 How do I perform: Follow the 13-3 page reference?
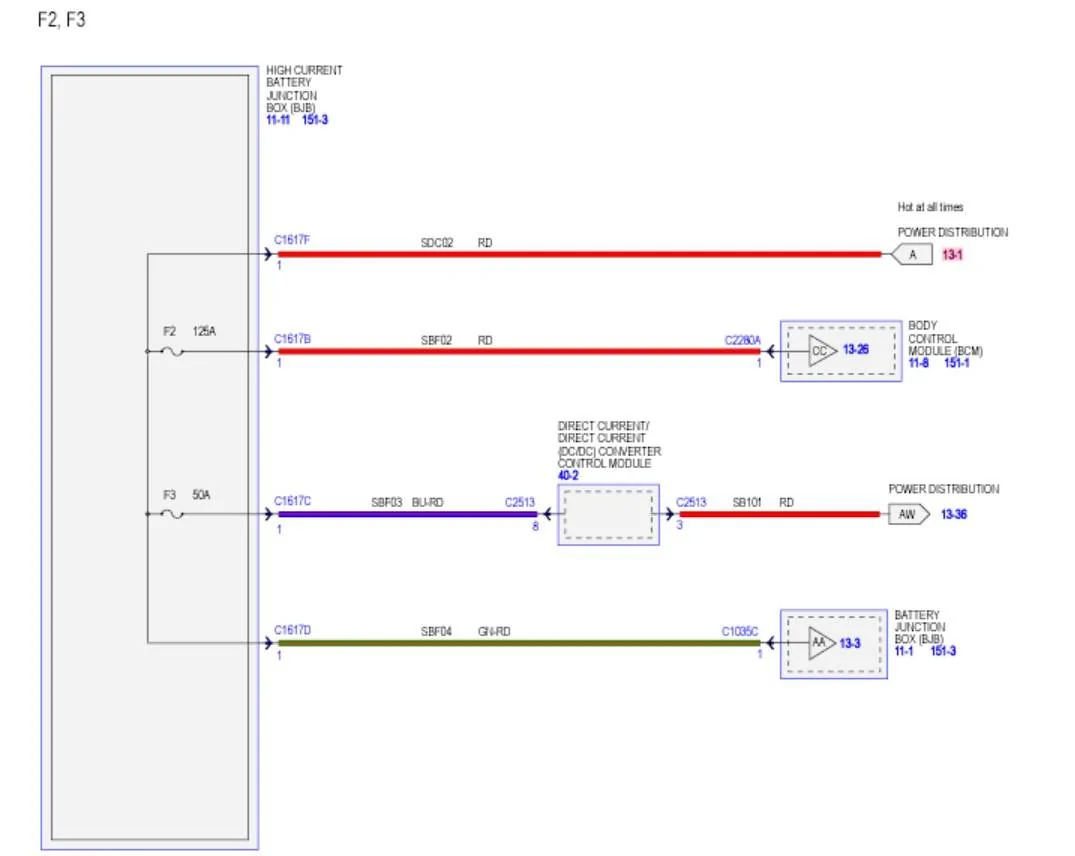[x=849, y=643]
